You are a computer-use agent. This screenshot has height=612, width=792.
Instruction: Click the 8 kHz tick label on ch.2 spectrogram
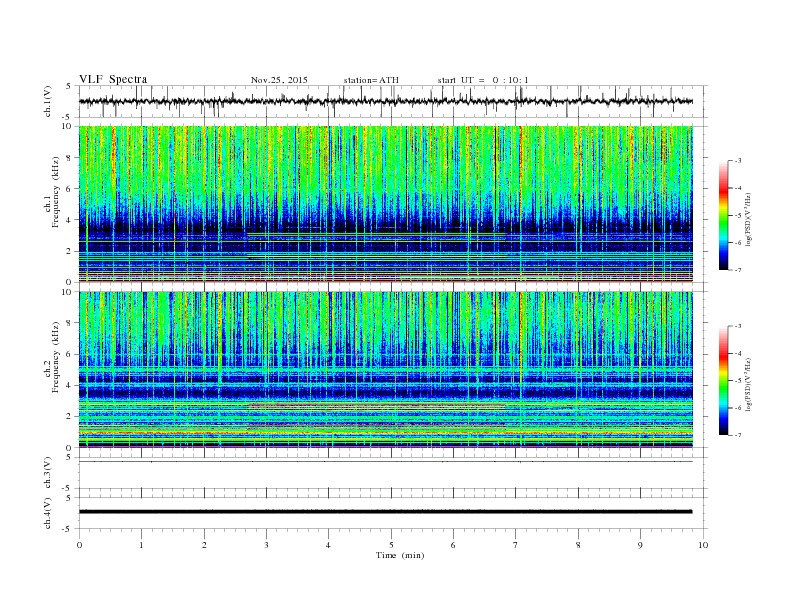click(x=69, y=323)
